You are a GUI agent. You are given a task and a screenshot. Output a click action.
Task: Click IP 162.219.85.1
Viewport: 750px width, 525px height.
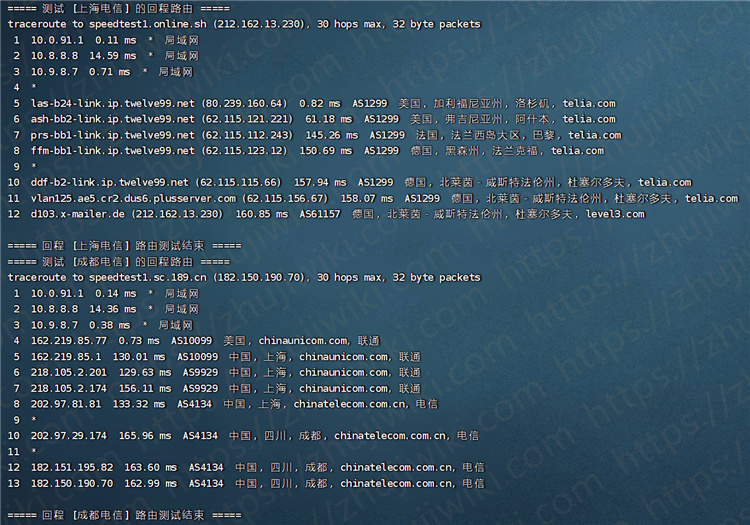(x=66, y=356)
